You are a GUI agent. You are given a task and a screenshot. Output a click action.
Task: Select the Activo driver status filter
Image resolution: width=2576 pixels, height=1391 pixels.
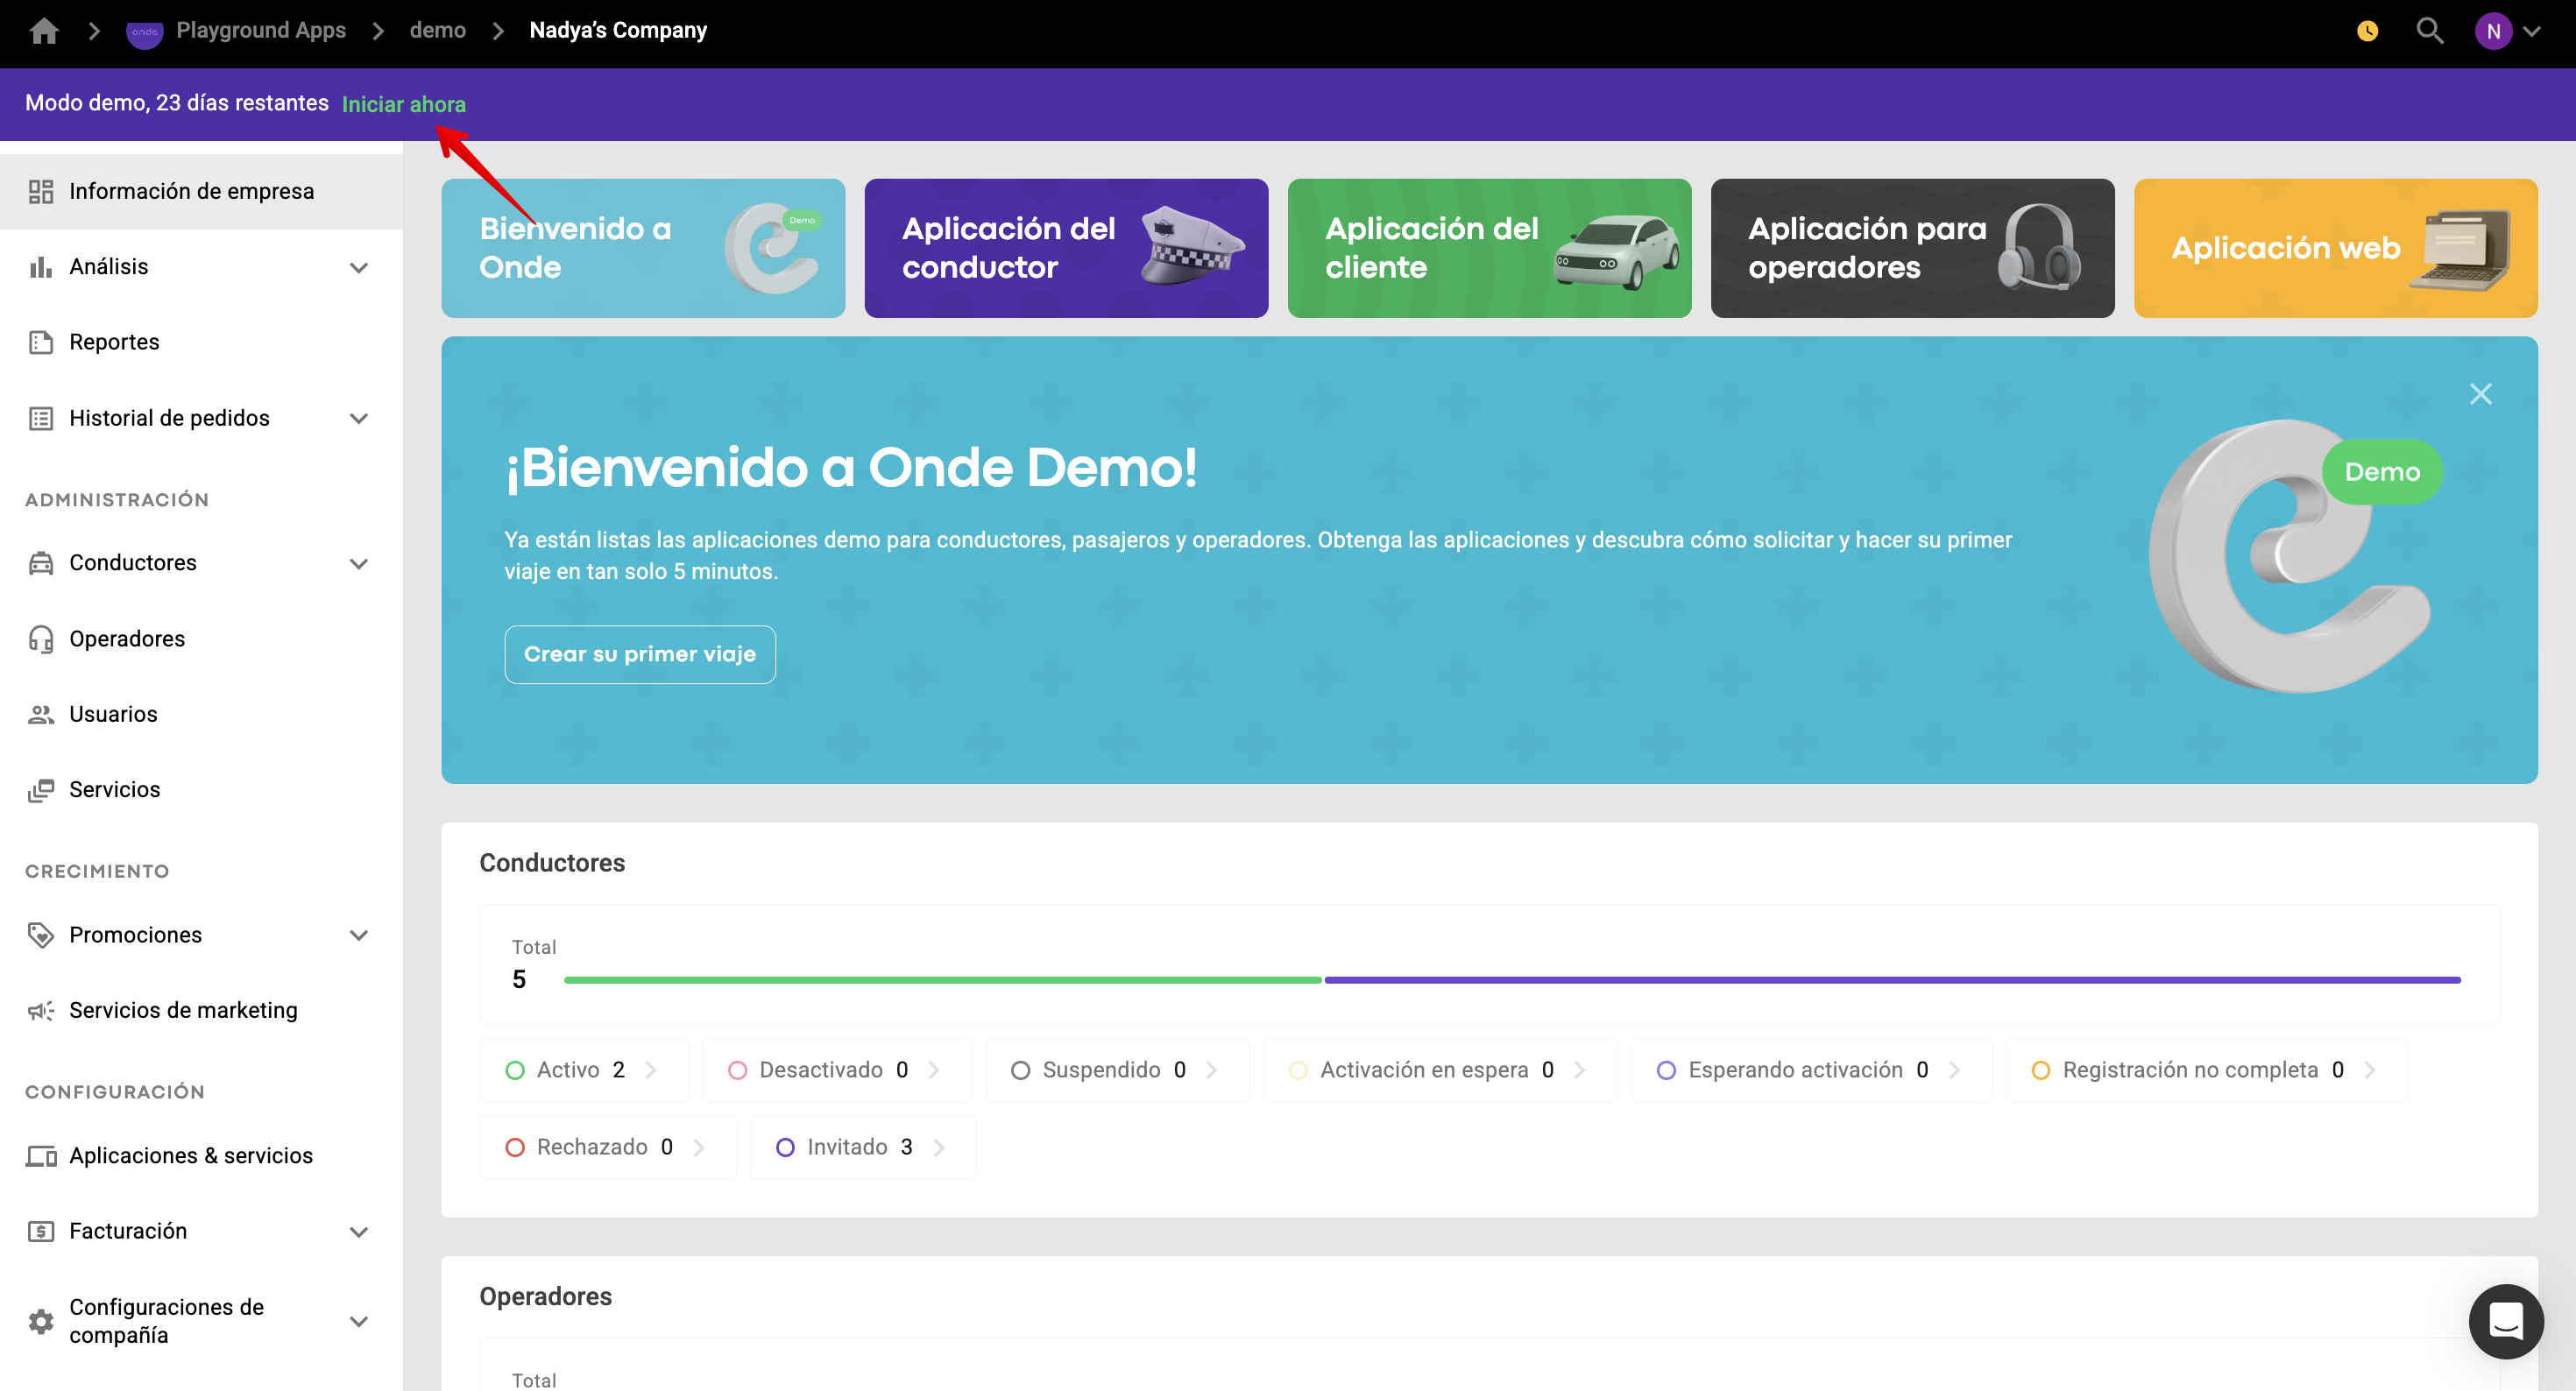pos(582,1070)
